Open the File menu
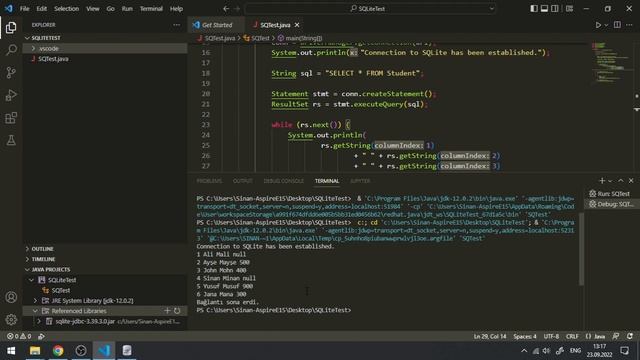The height and width of the screenshot is (360, 640). [24, 9]
